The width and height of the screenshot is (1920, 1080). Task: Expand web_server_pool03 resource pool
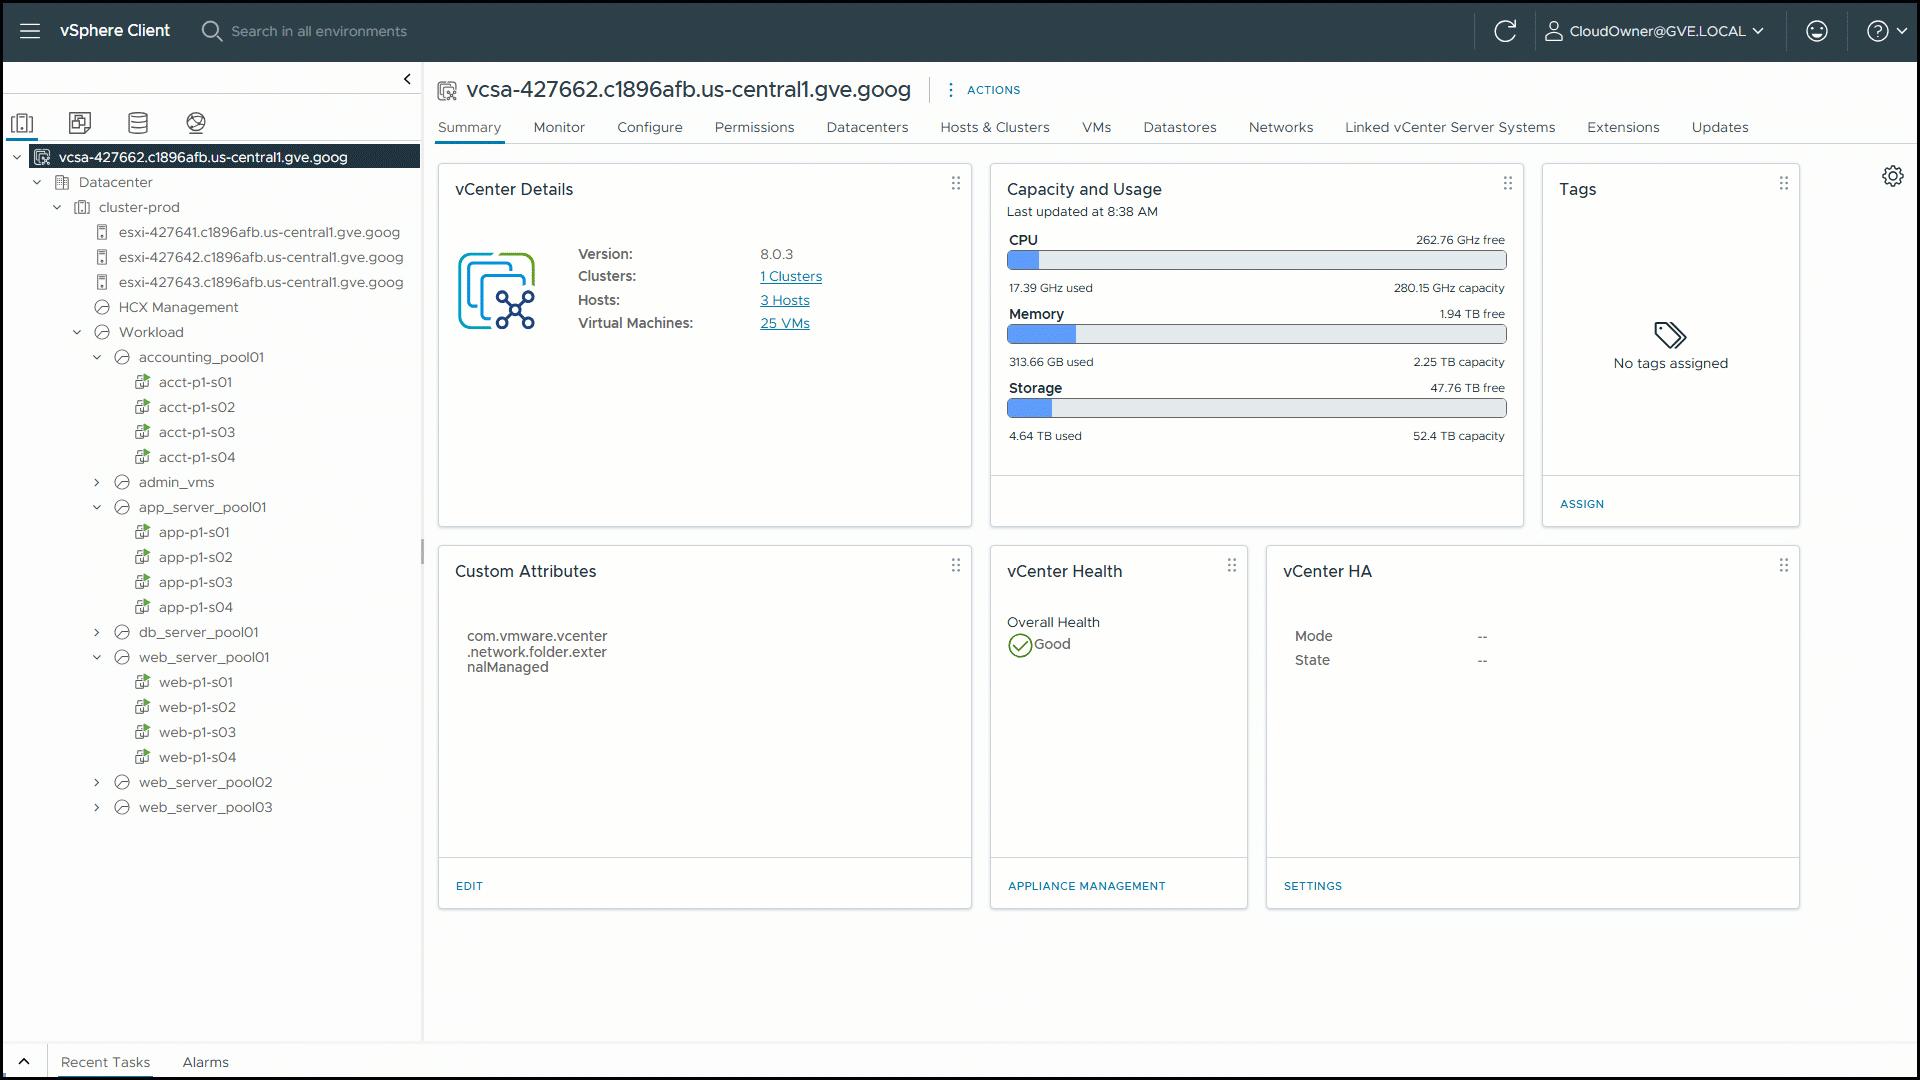(97, 807)
